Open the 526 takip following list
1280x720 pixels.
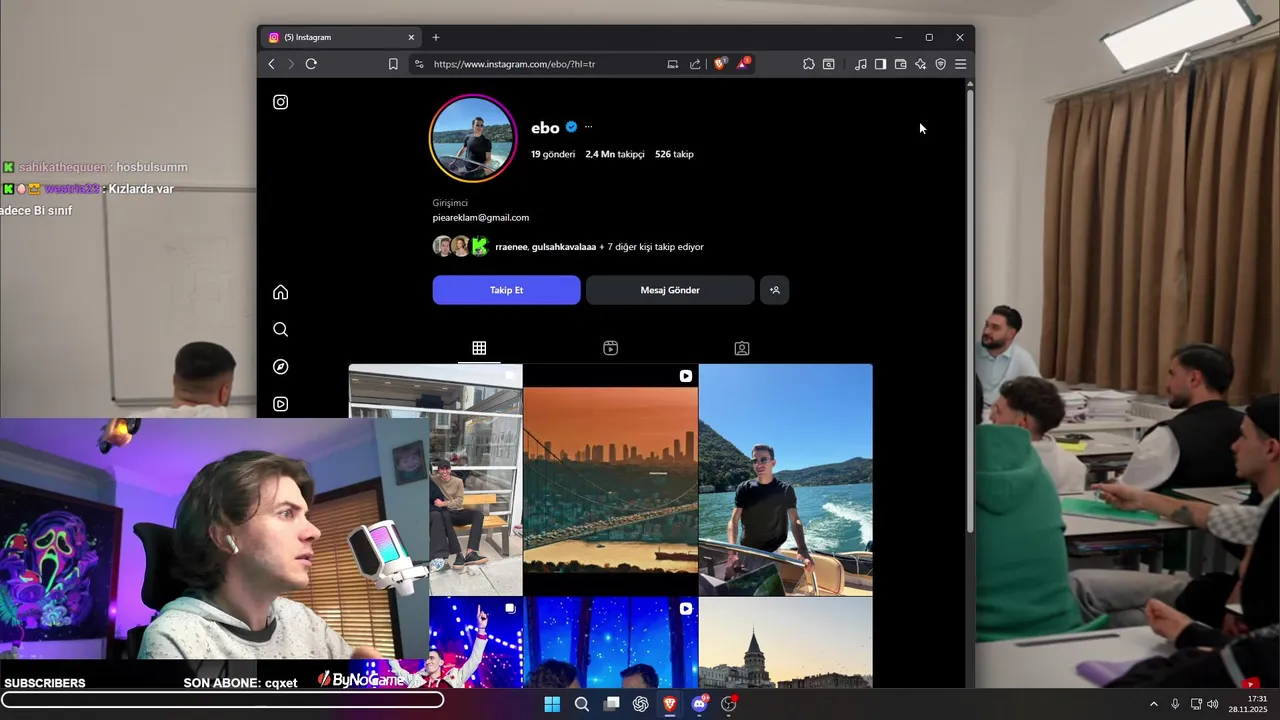click(674, 154)
